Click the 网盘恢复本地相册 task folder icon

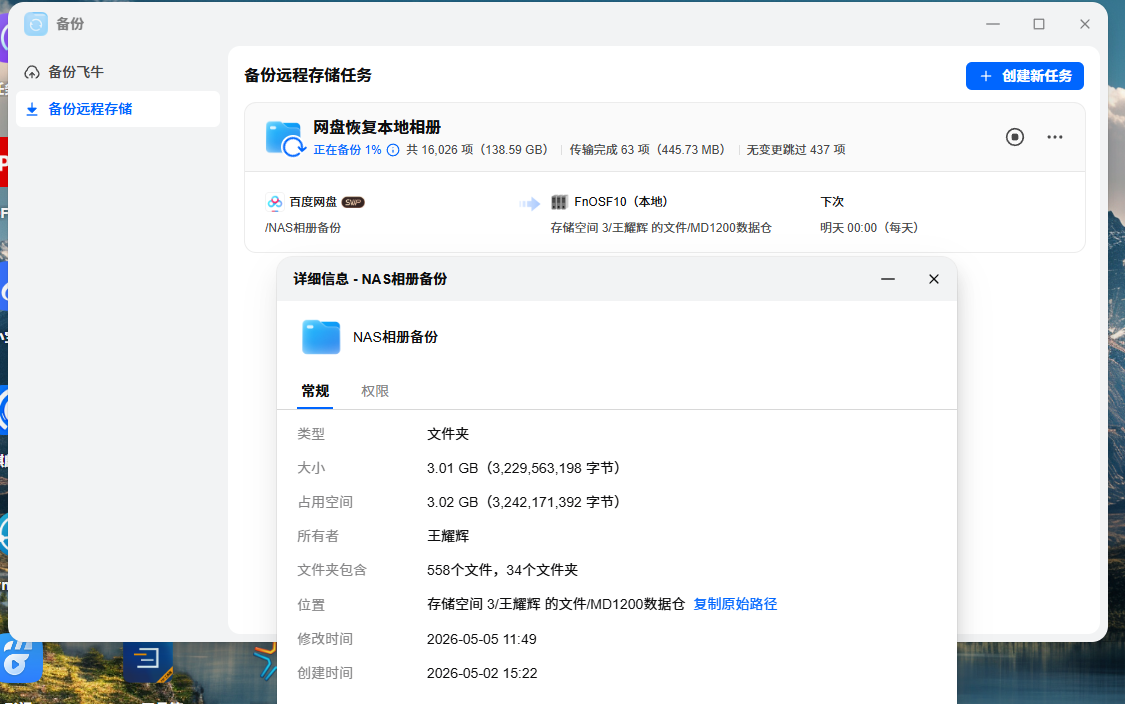[286, 139]
